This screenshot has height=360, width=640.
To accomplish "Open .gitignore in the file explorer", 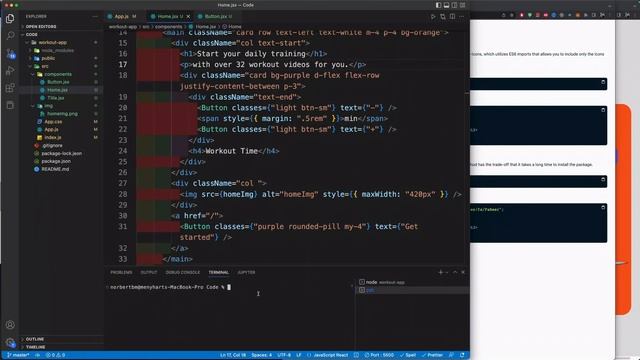I will coord(52,145).
